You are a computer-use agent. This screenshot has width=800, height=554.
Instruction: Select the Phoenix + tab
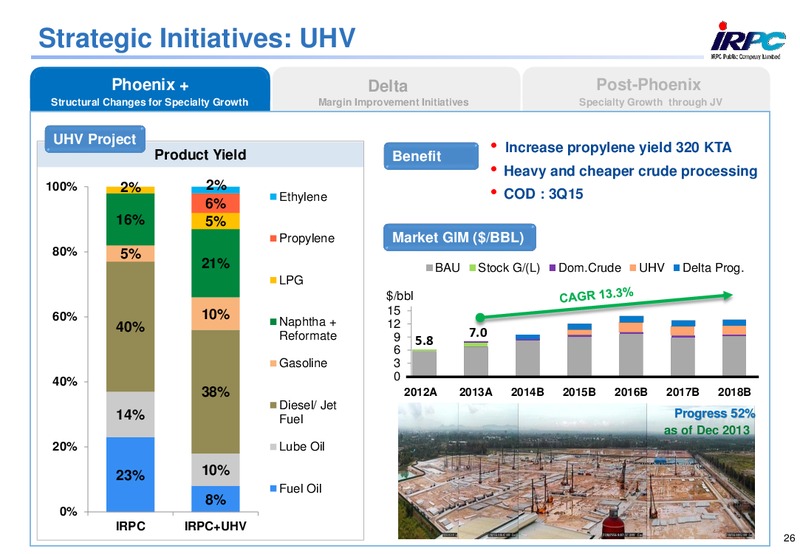pyautogui.click(x=149, y=89)
